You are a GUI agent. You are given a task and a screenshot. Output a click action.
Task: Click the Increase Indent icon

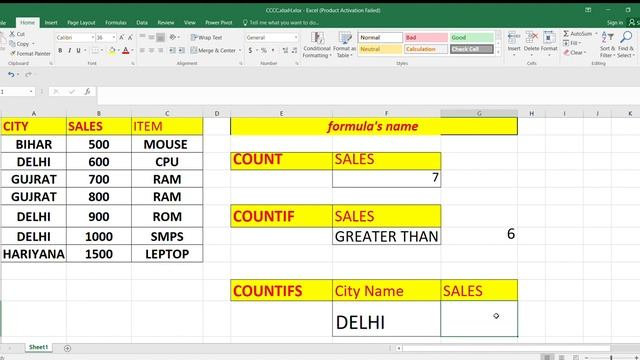(x=182, y=51)
